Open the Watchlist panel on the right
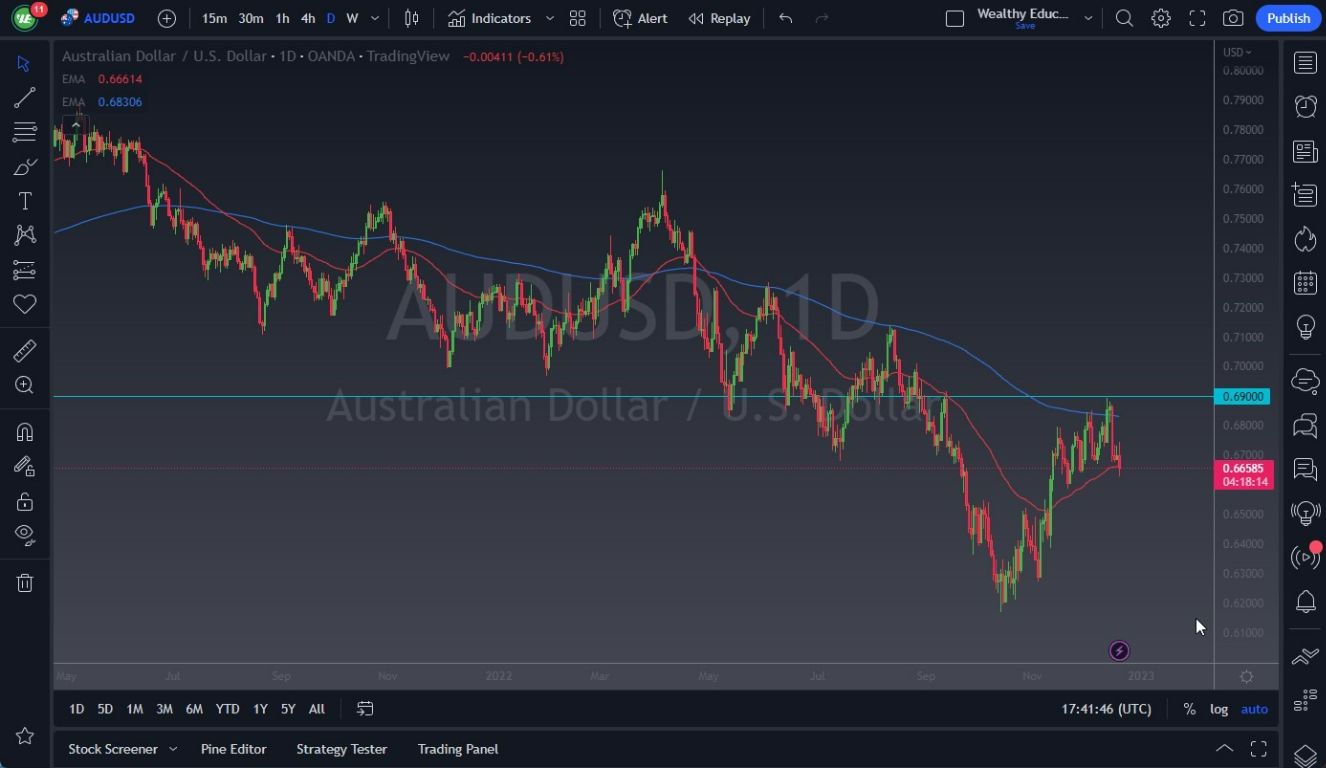 [1305, 62]
